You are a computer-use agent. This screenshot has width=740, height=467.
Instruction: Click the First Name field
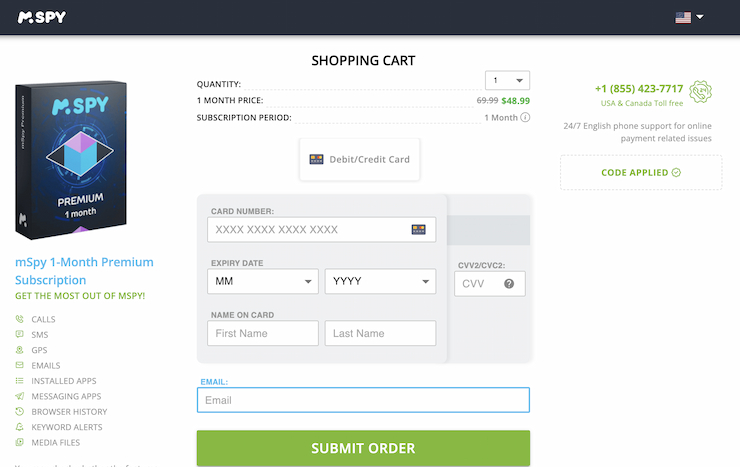click(x=263, y=333)
